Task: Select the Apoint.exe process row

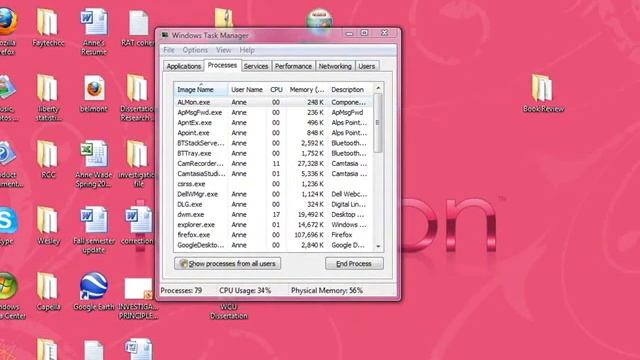Action: click(x=273, y=133)
